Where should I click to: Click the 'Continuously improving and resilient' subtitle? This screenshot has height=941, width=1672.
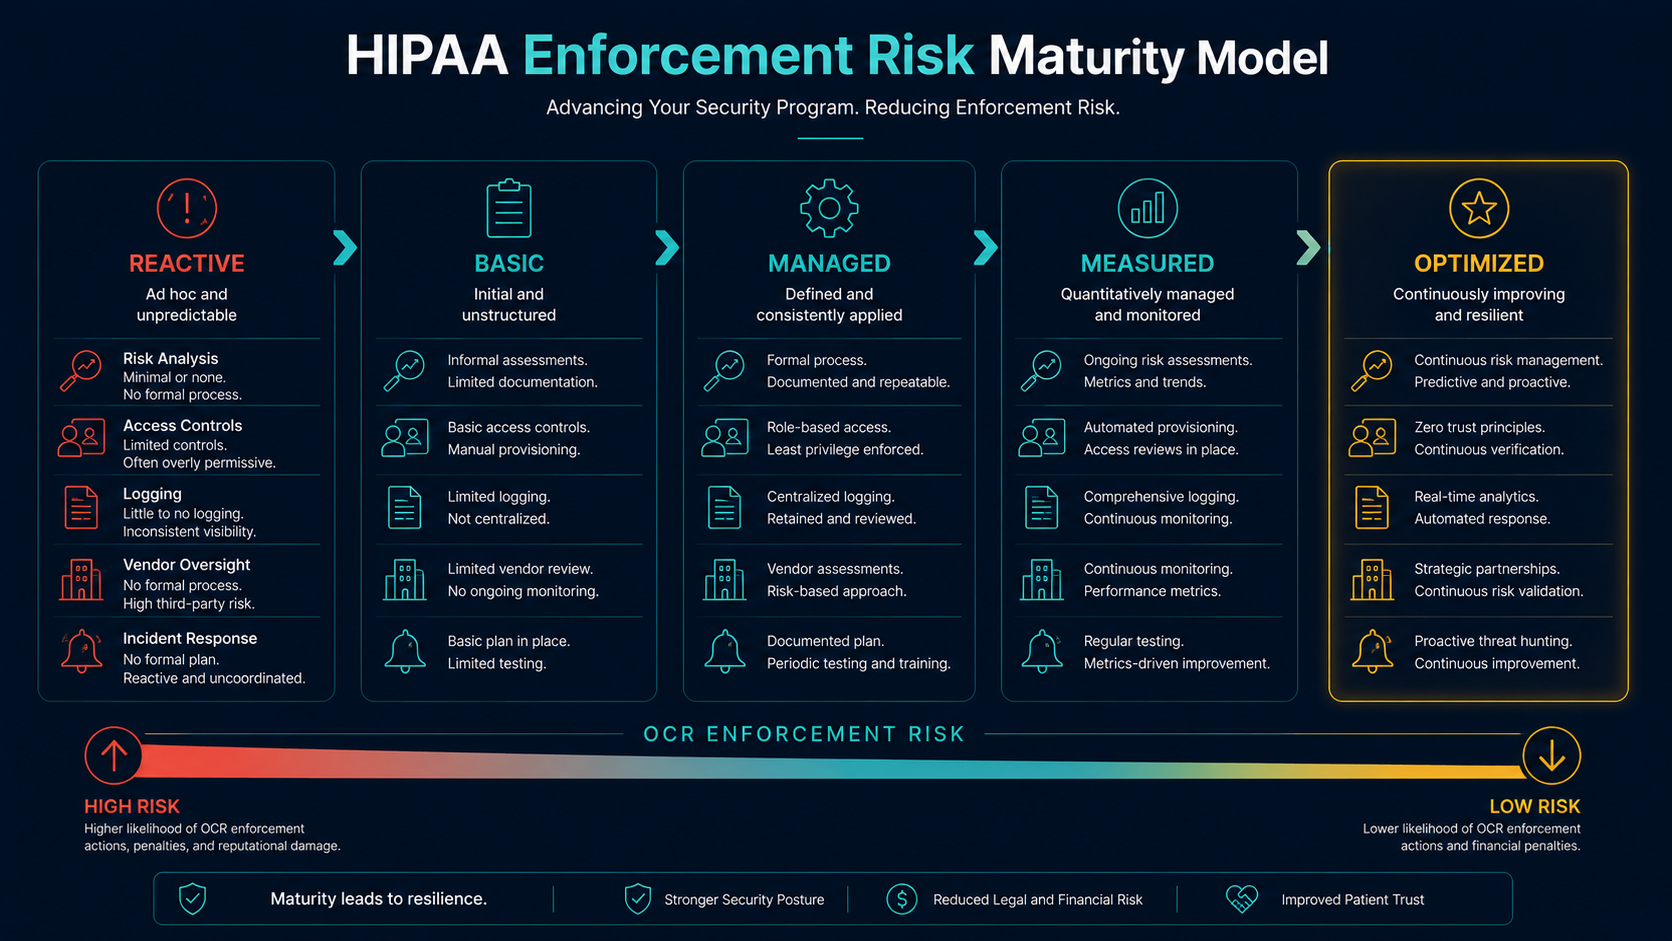pyautogui.click(x=1479, y=304)
